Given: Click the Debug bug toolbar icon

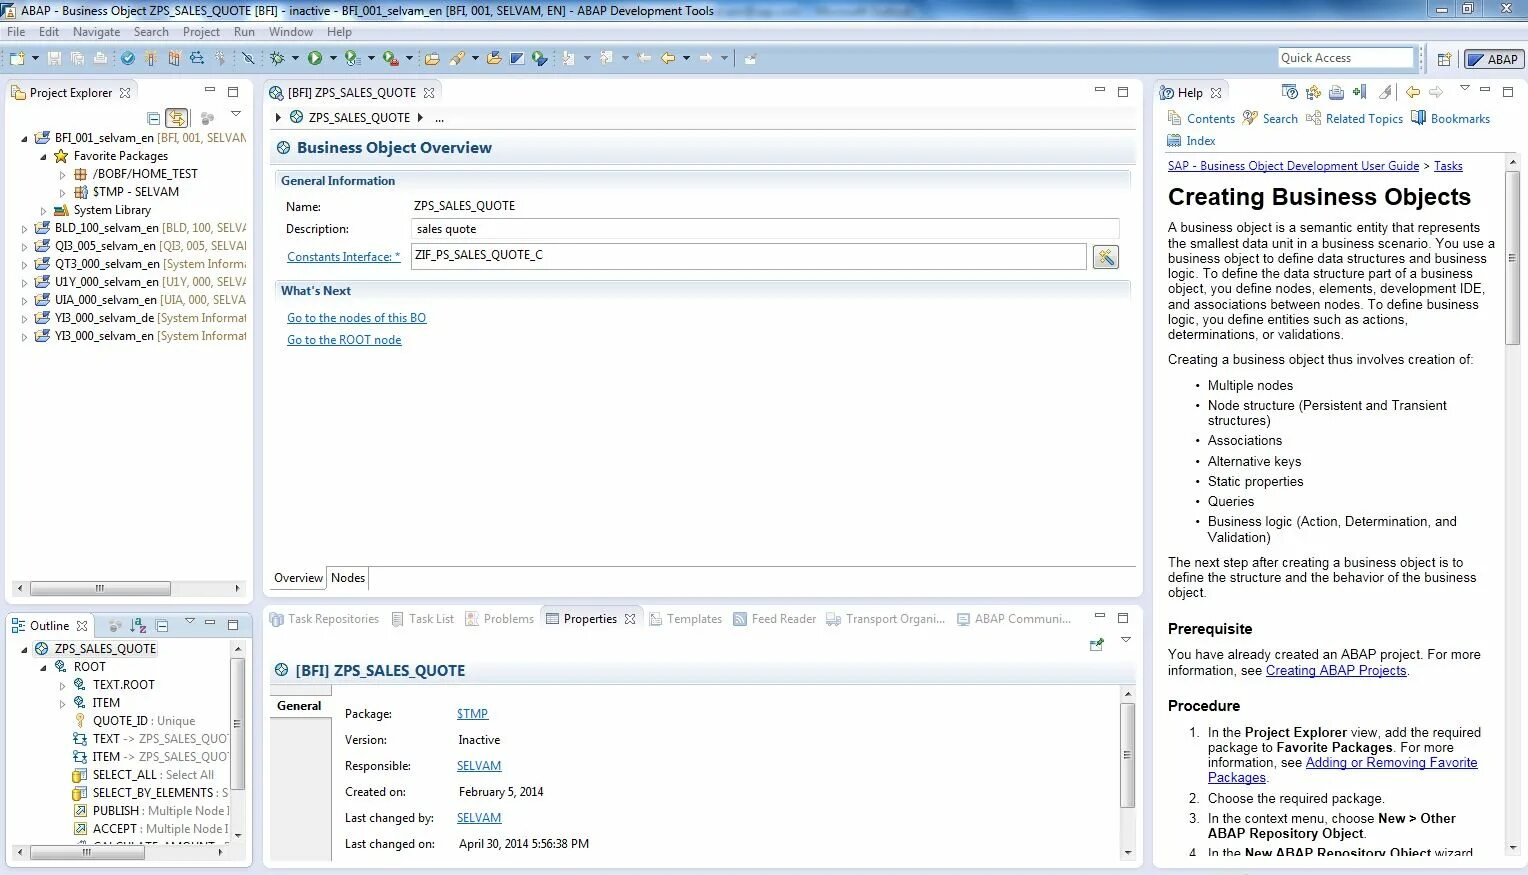Looking at the screenshot, I should tap(277, 58).
